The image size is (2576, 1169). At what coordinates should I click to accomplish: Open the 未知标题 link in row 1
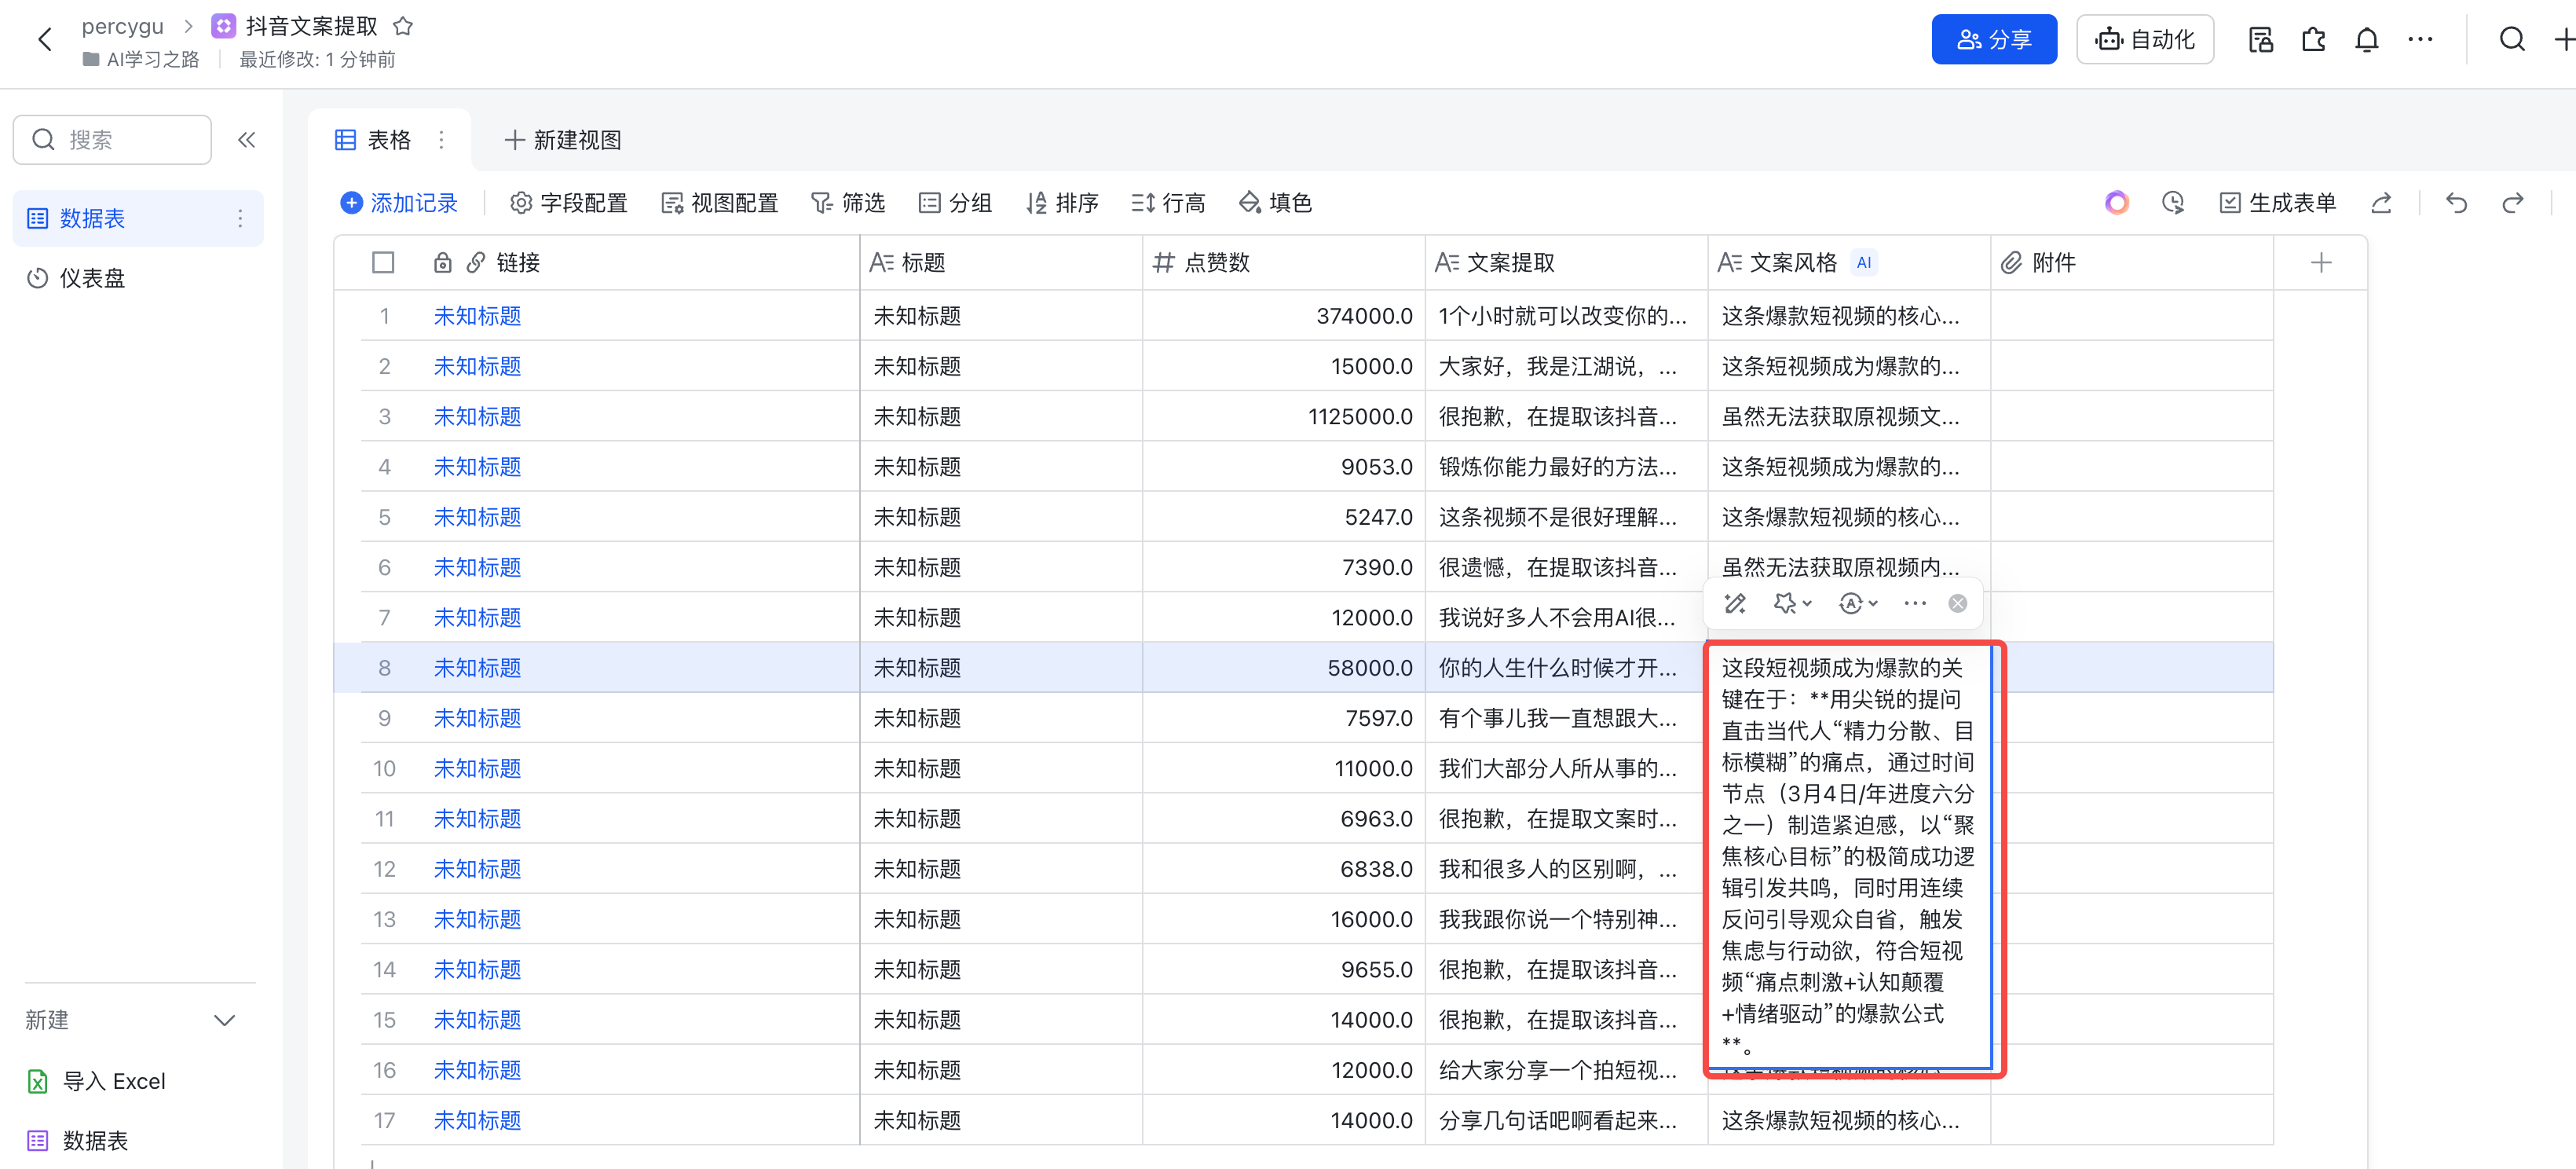(x=477, y=316)
